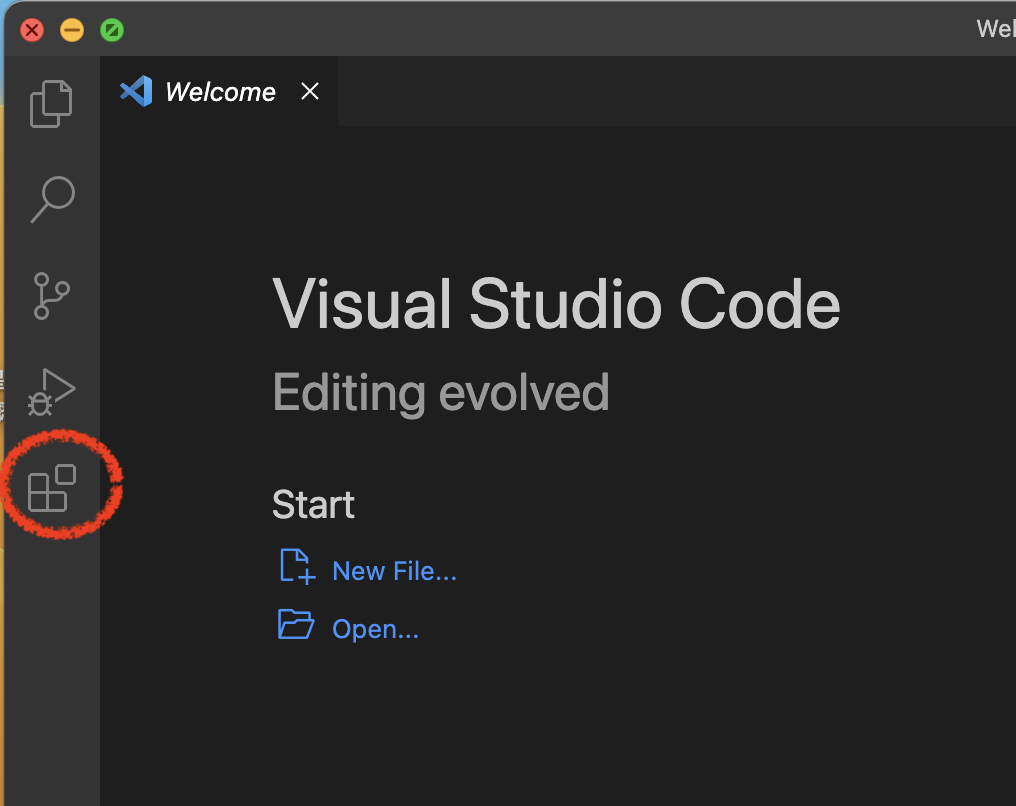Minimize window using the yellow button
This screenshot has width=1016, height=806.
point(72,29)
